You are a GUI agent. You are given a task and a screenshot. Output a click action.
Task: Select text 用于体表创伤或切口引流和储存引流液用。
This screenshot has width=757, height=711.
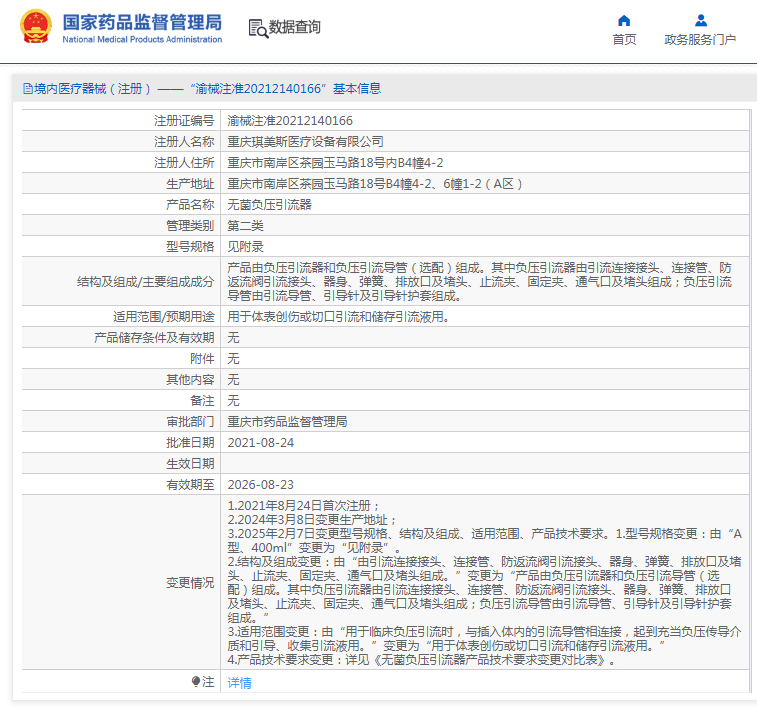click(338, 317)
